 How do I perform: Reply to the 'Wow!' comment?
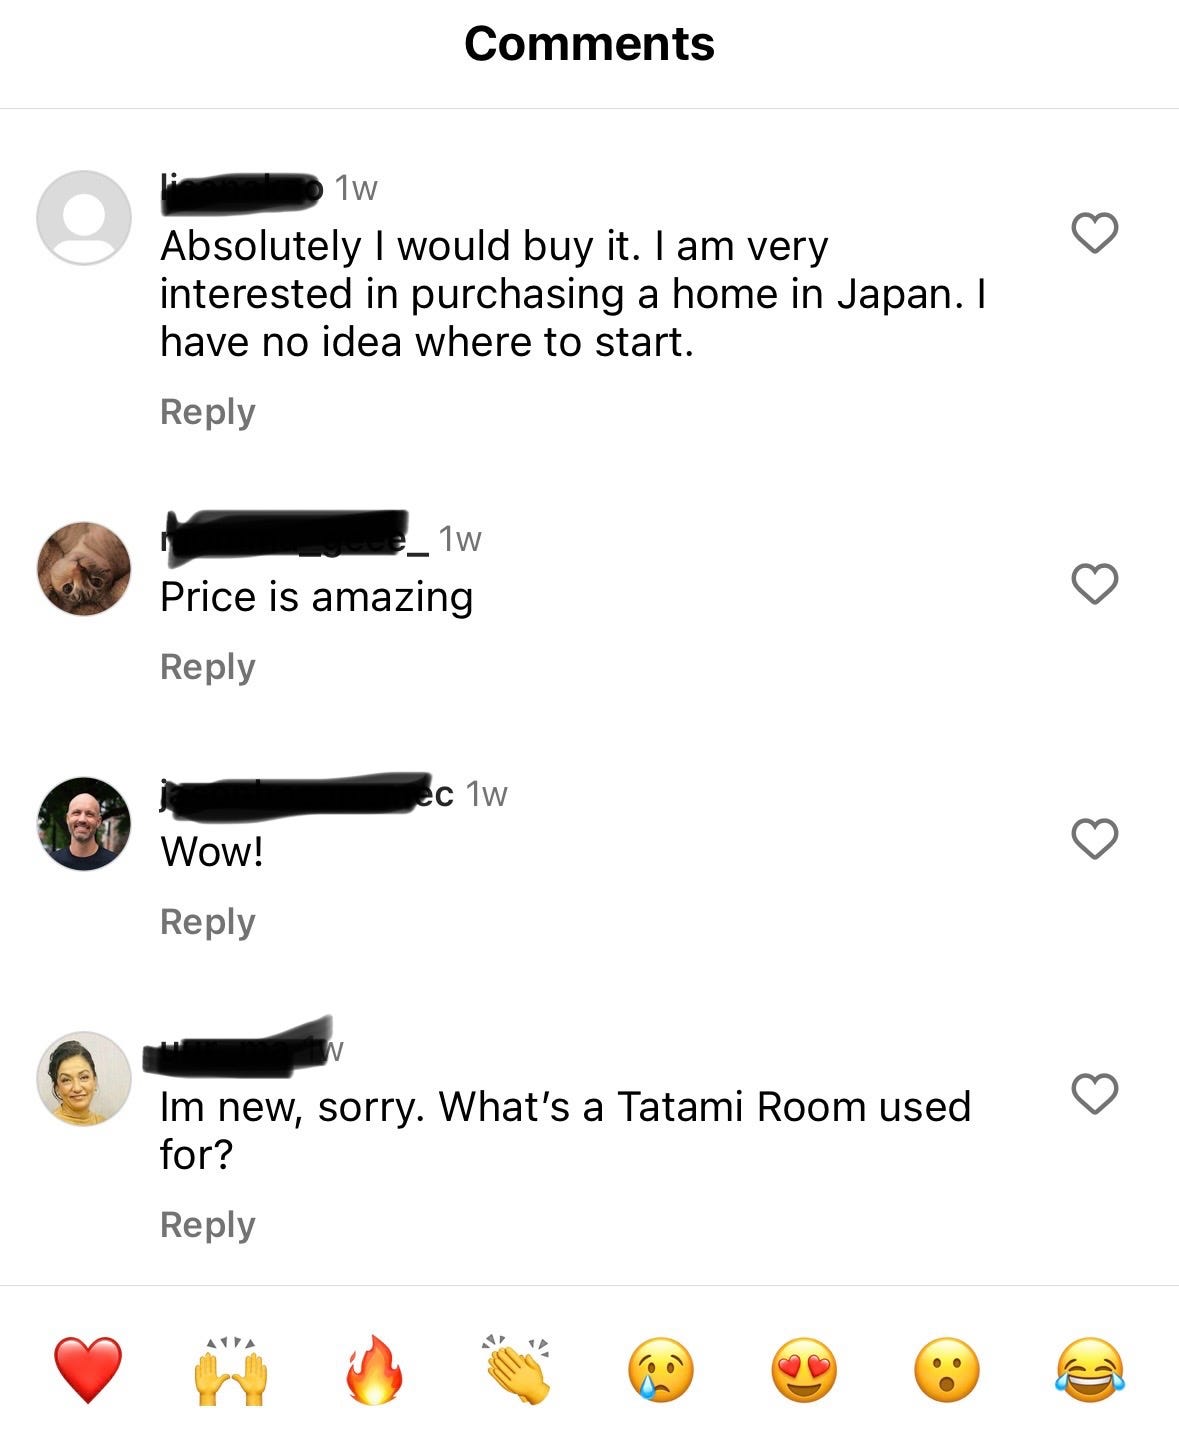208,922
